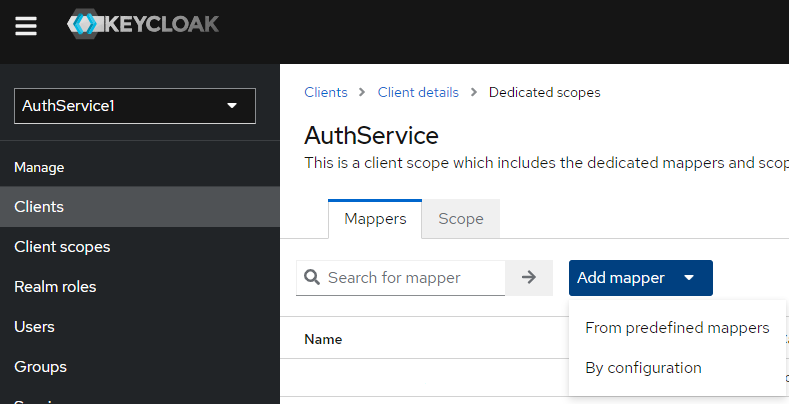Open Realm roles in sidebar
789x404 pixels.
pos(55,287)
